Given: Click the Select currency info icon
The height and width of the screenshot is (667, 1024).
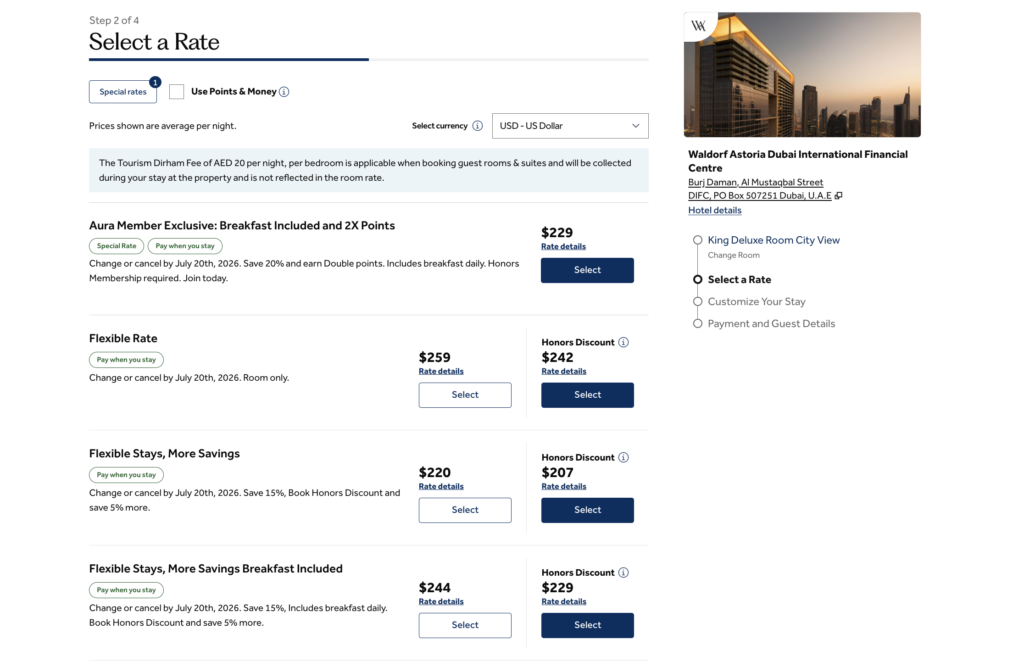Looking at the screenshot, I should coord(477,126).
